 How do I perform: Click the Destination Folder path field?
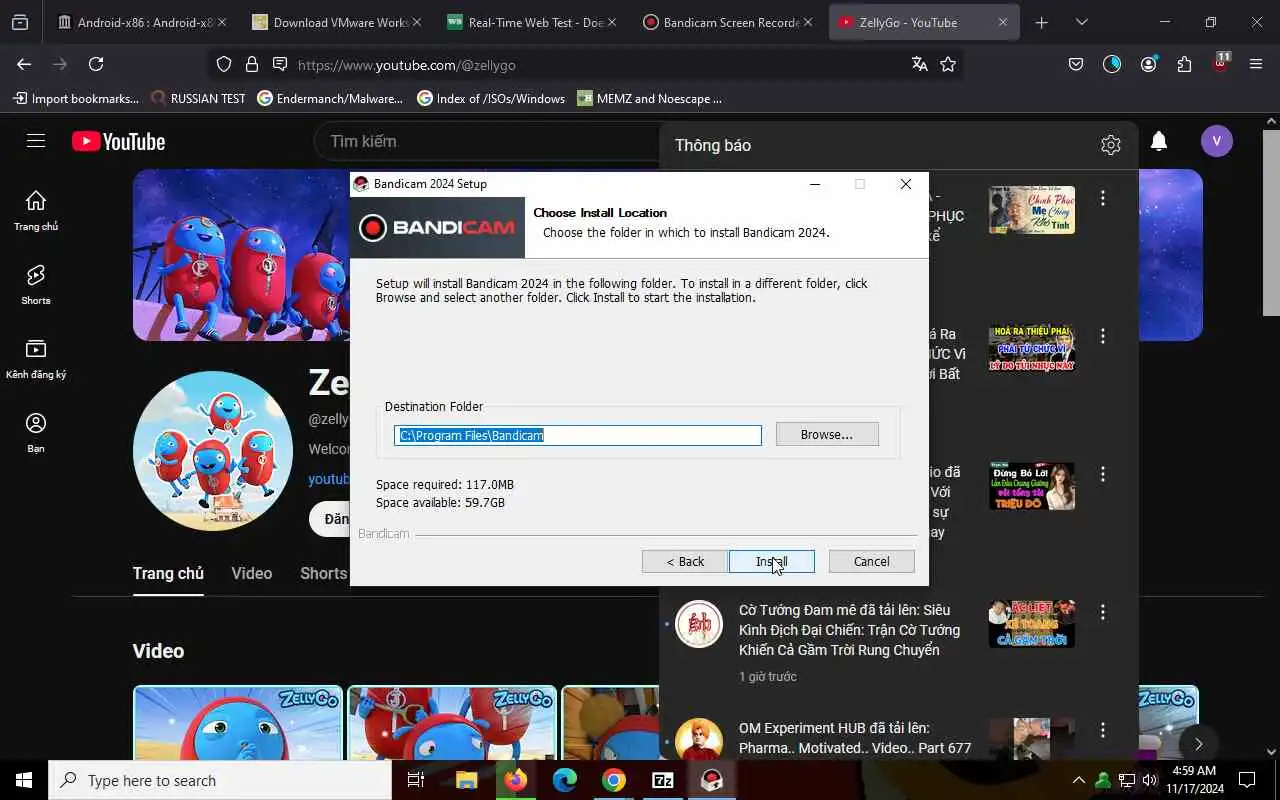click(578, 435)
